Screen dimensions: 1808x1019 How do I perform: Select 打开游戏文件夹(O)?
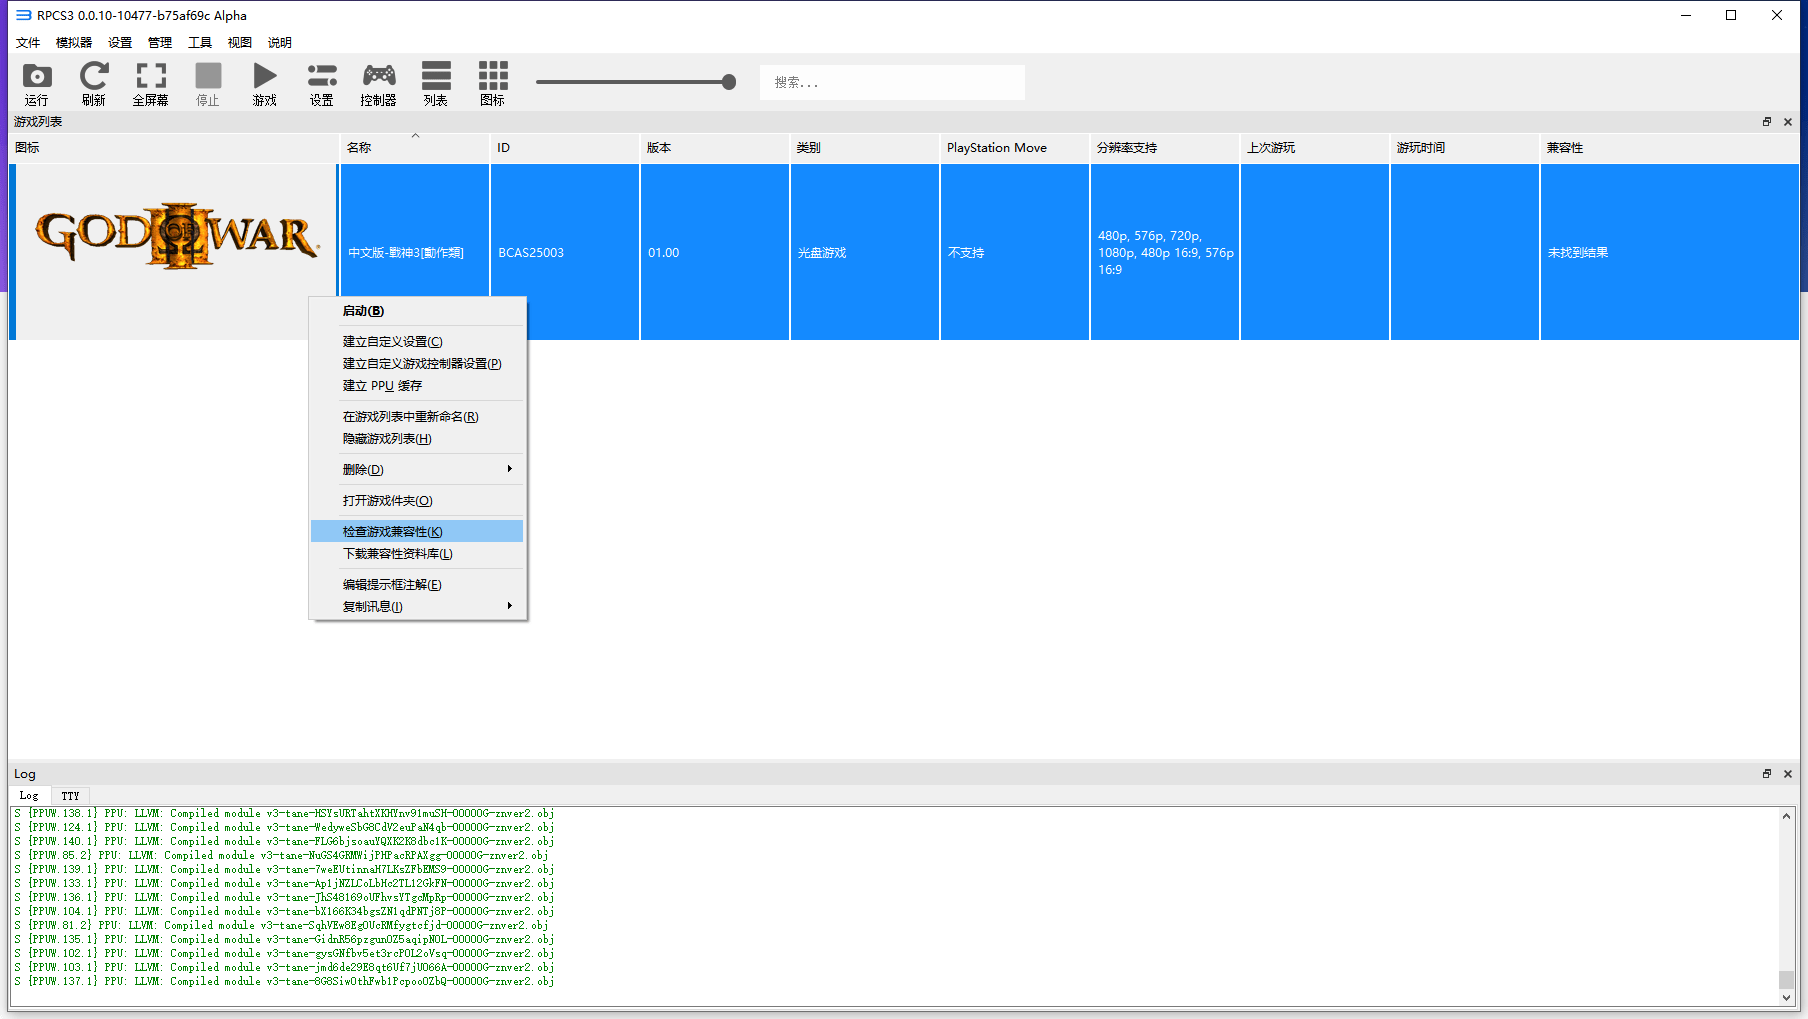(418, 501)
